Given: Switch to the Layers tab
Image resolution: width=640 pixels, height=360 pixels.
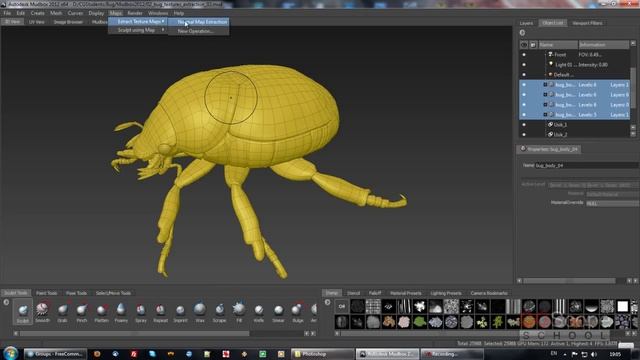Looking at the screenshot, I should click(x=526, y=23).
